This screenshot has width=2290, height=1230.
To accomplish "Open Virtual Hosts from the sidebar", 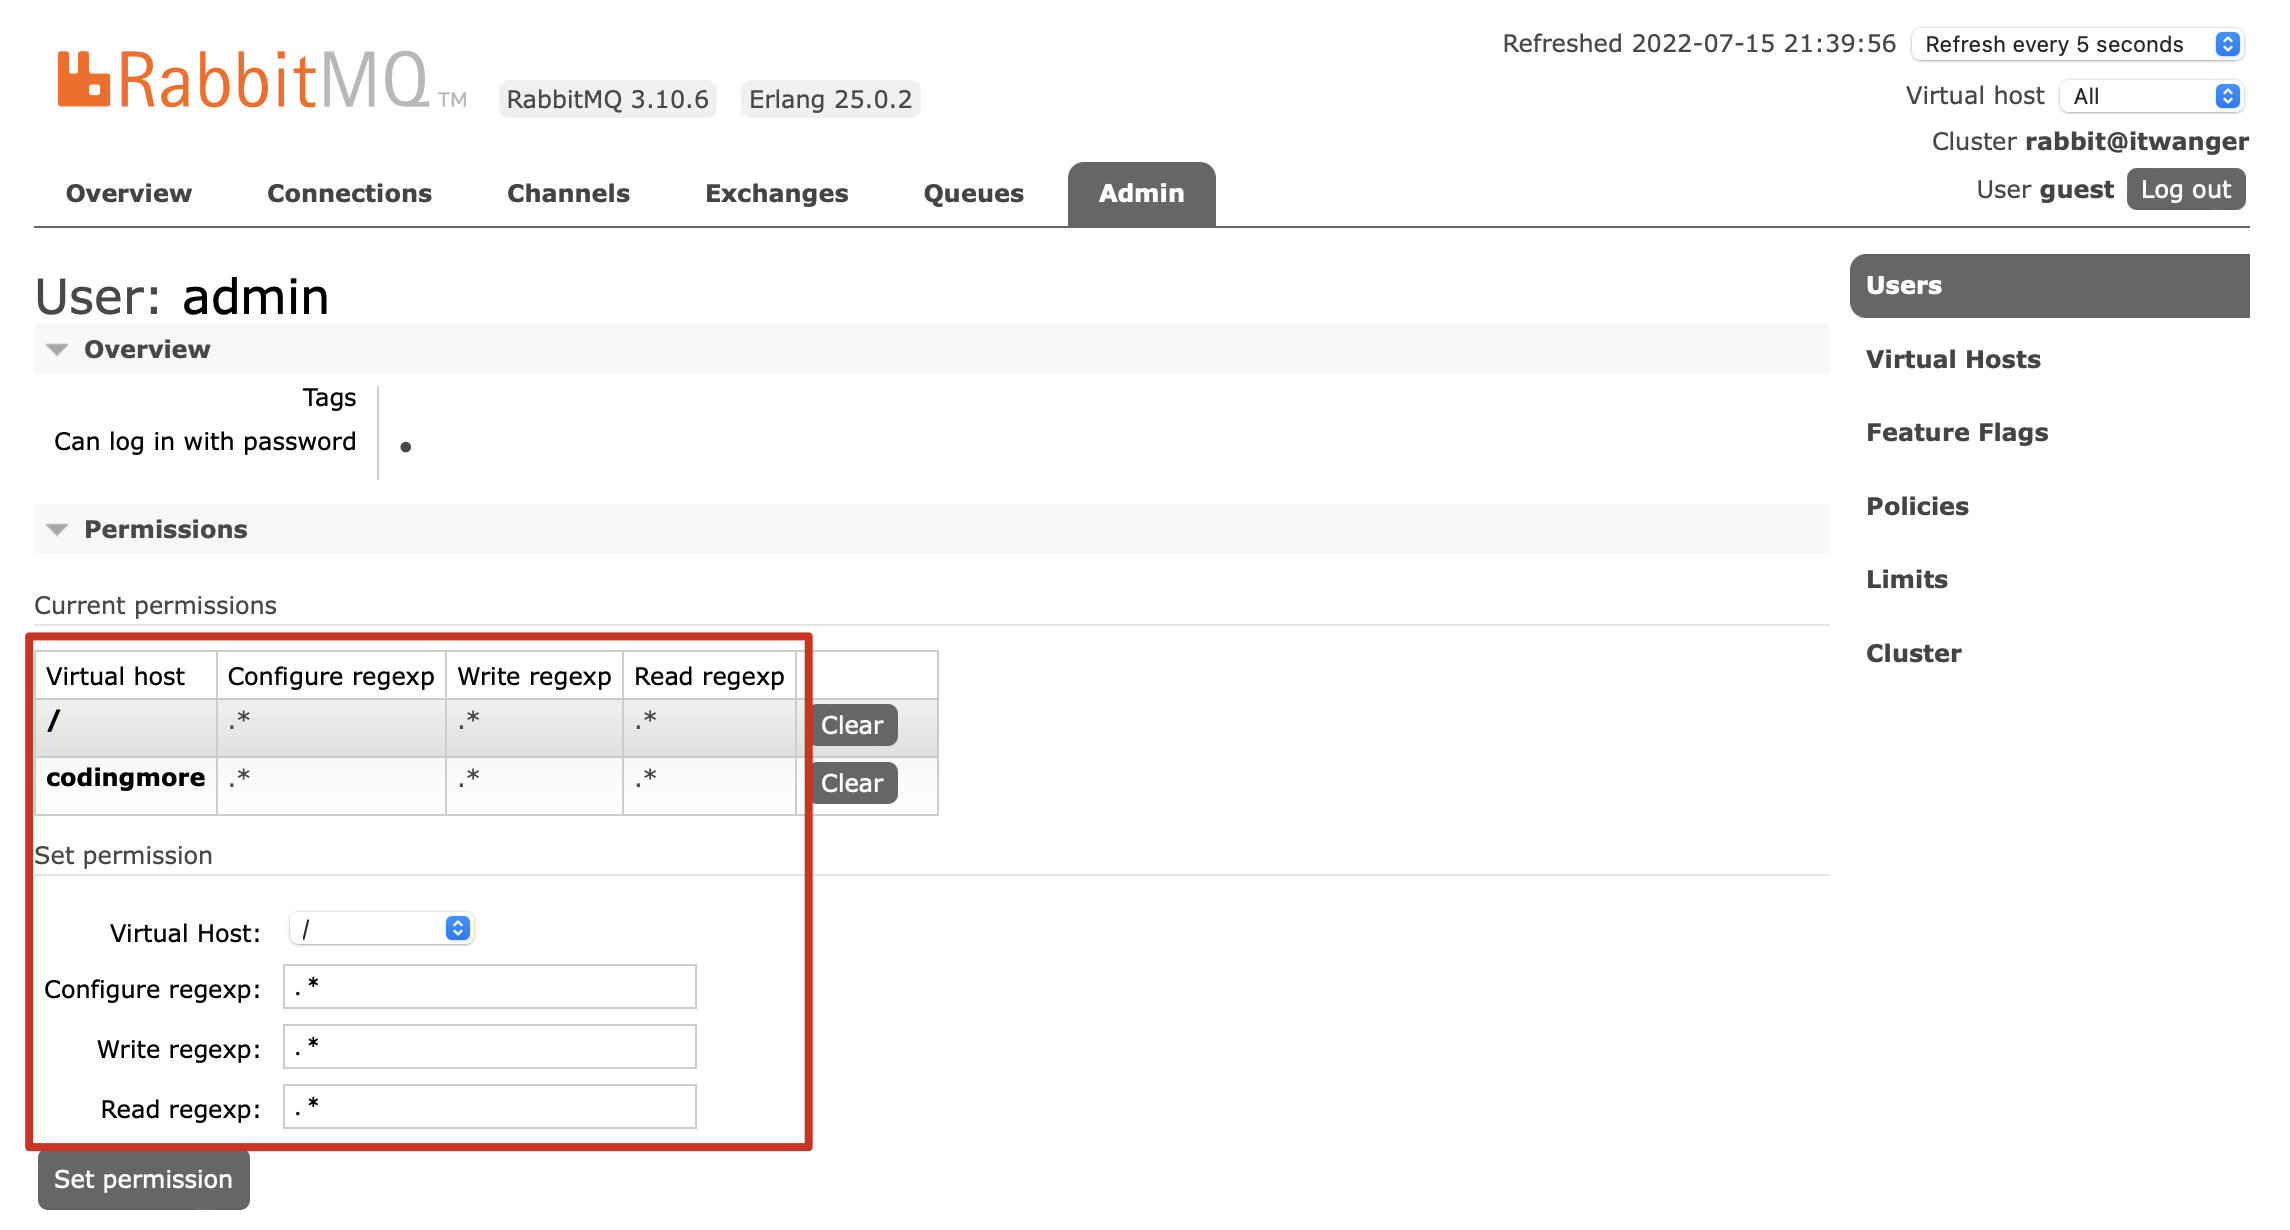I will click(1952, 359).
